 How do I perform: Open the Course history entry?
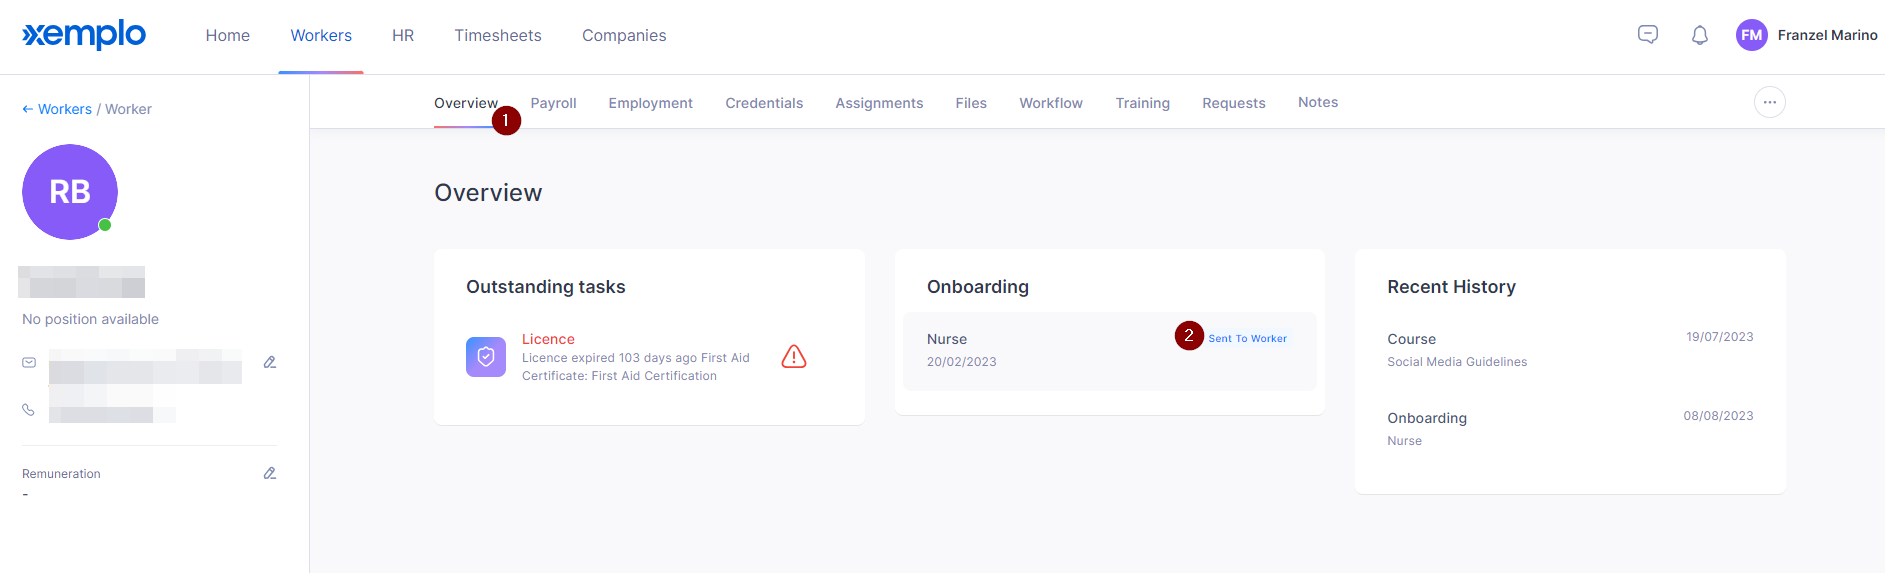tap(1411, 339)
